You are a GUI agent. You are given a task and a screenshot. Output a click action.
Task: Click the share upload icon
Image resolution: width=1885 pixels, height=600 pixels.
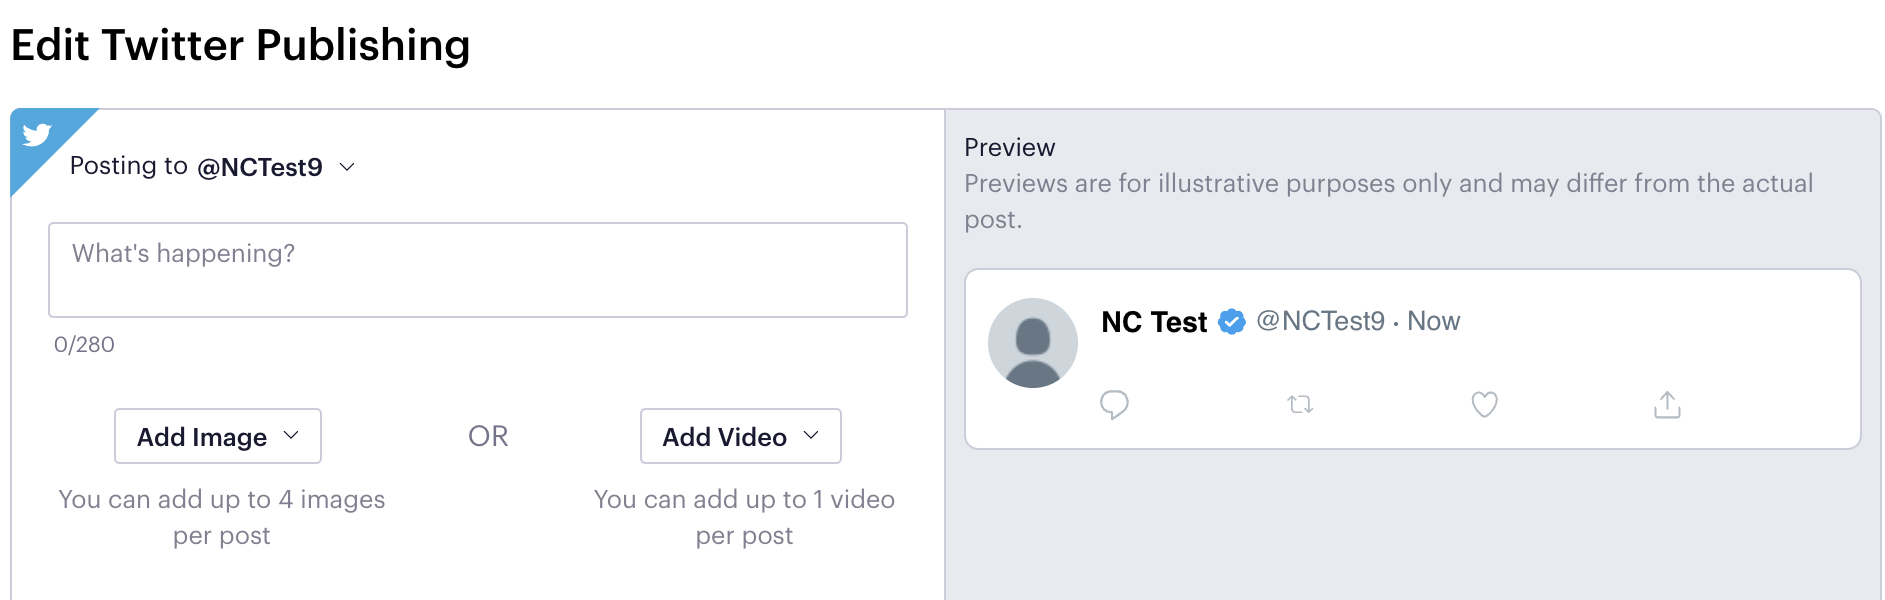click(1667, 404)
